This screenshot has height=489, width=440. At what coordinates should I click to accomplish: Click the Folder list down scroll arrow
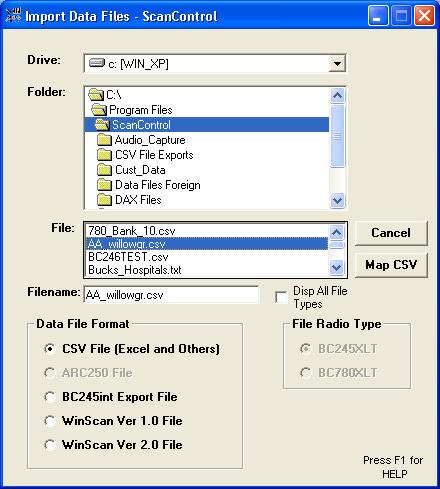(x=337, y=200)
